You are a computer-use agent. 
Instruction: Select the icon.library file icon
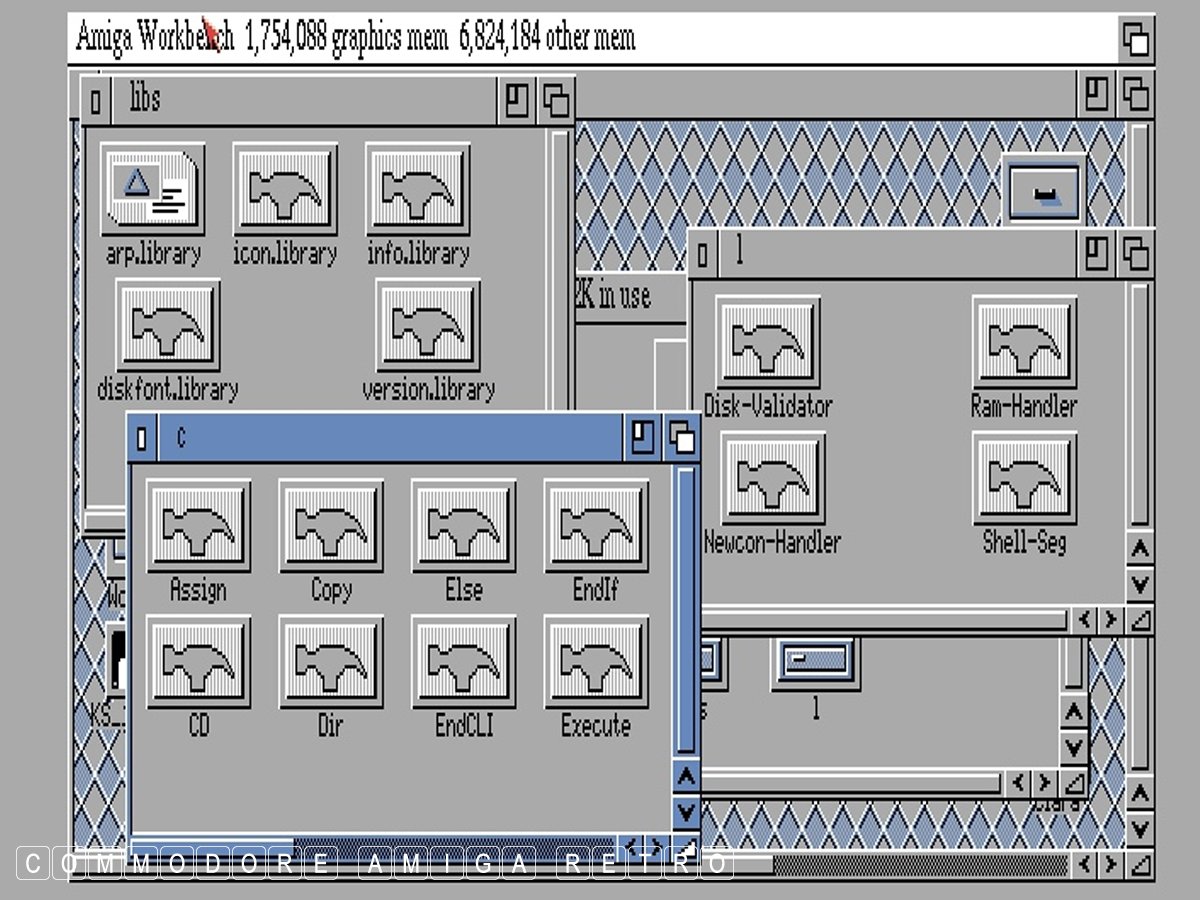click(285, 190)
